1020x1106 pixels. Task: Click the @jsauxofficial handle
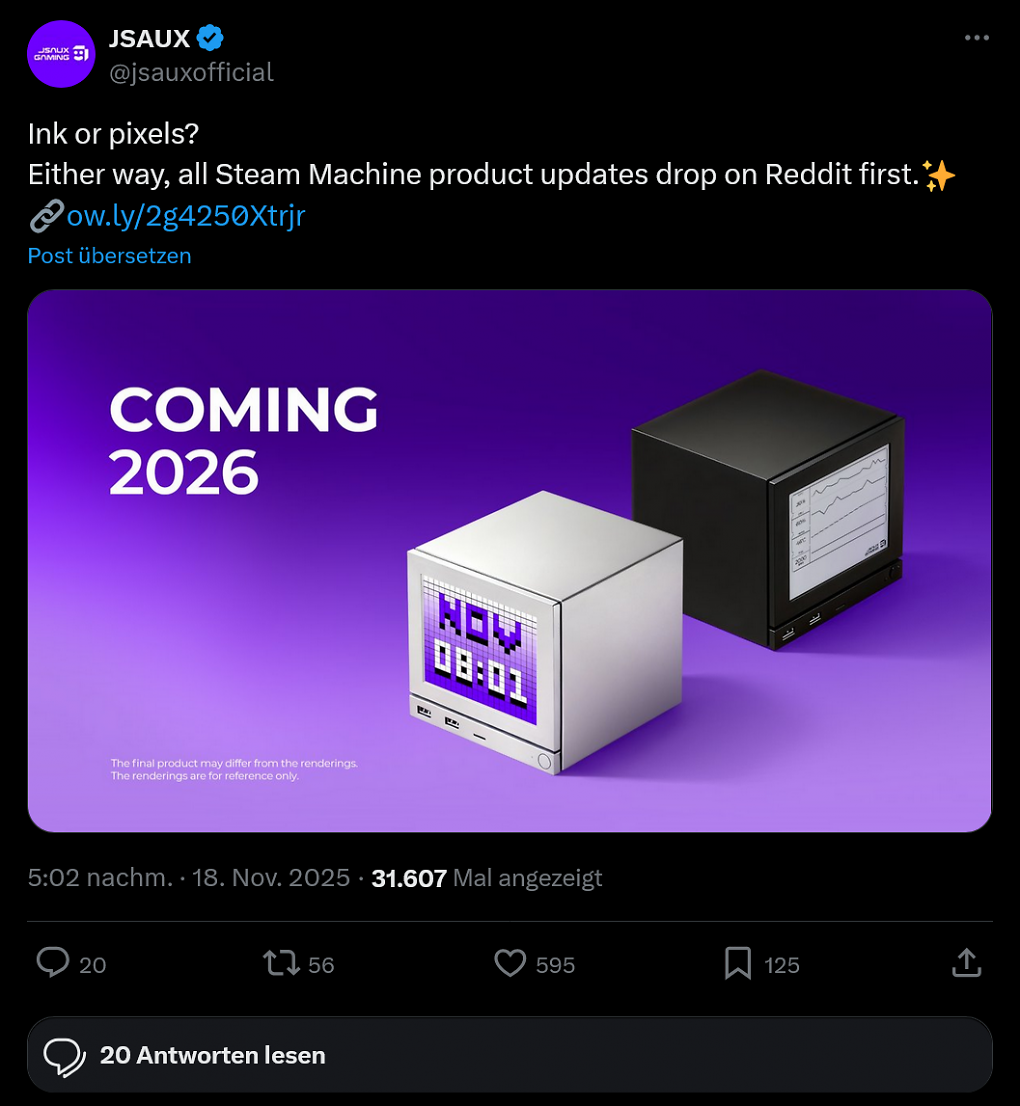tap(191, 72)
